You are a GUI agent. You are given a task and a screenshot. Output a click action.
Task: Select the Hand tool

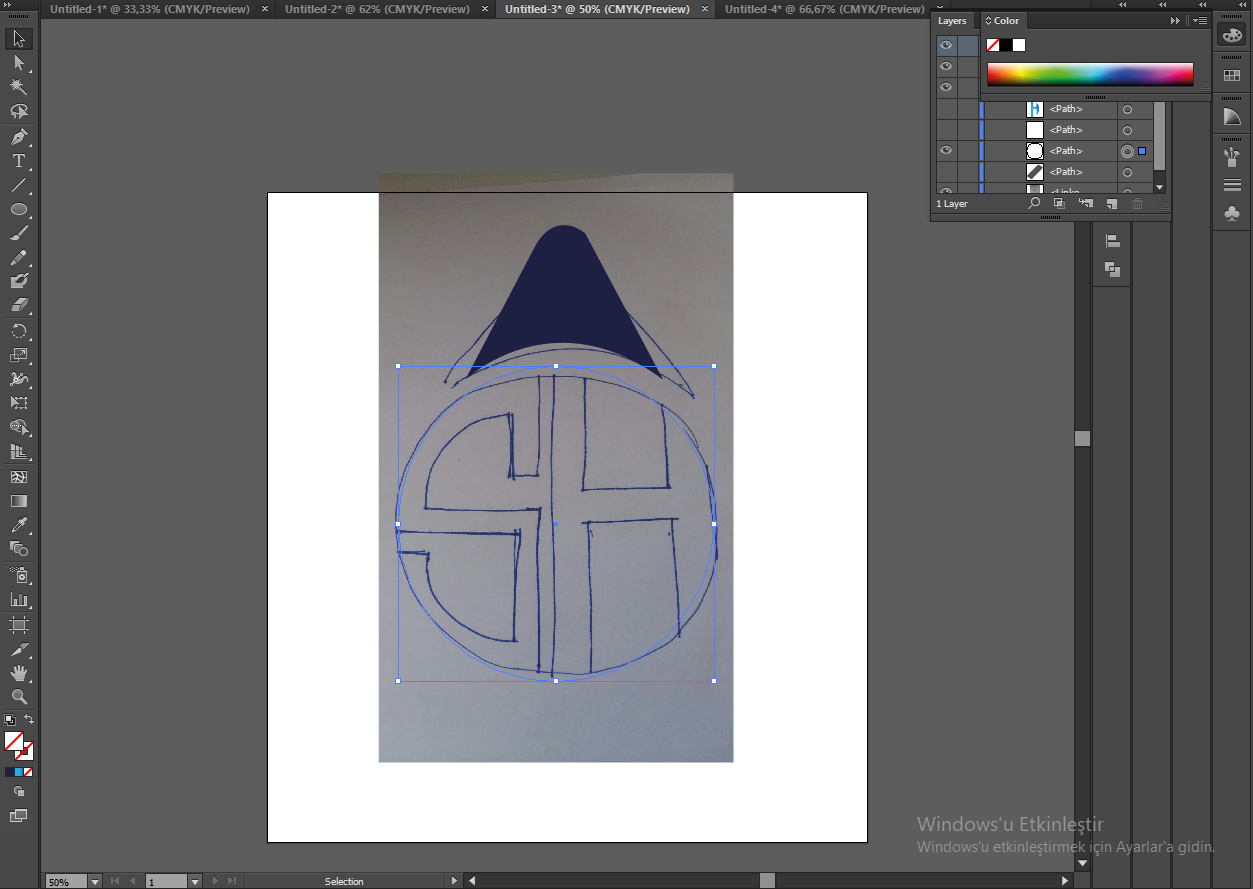(x=19, y=674)
